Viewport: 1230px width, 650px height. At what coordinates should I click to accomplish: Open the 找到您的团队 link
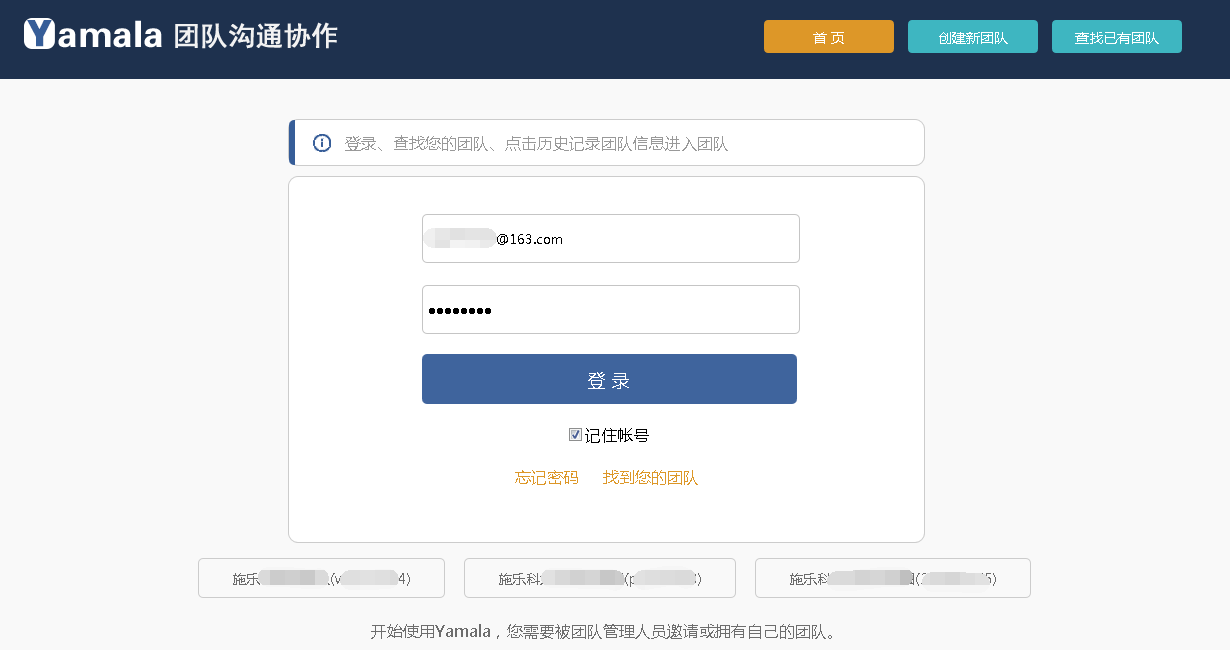650,478
